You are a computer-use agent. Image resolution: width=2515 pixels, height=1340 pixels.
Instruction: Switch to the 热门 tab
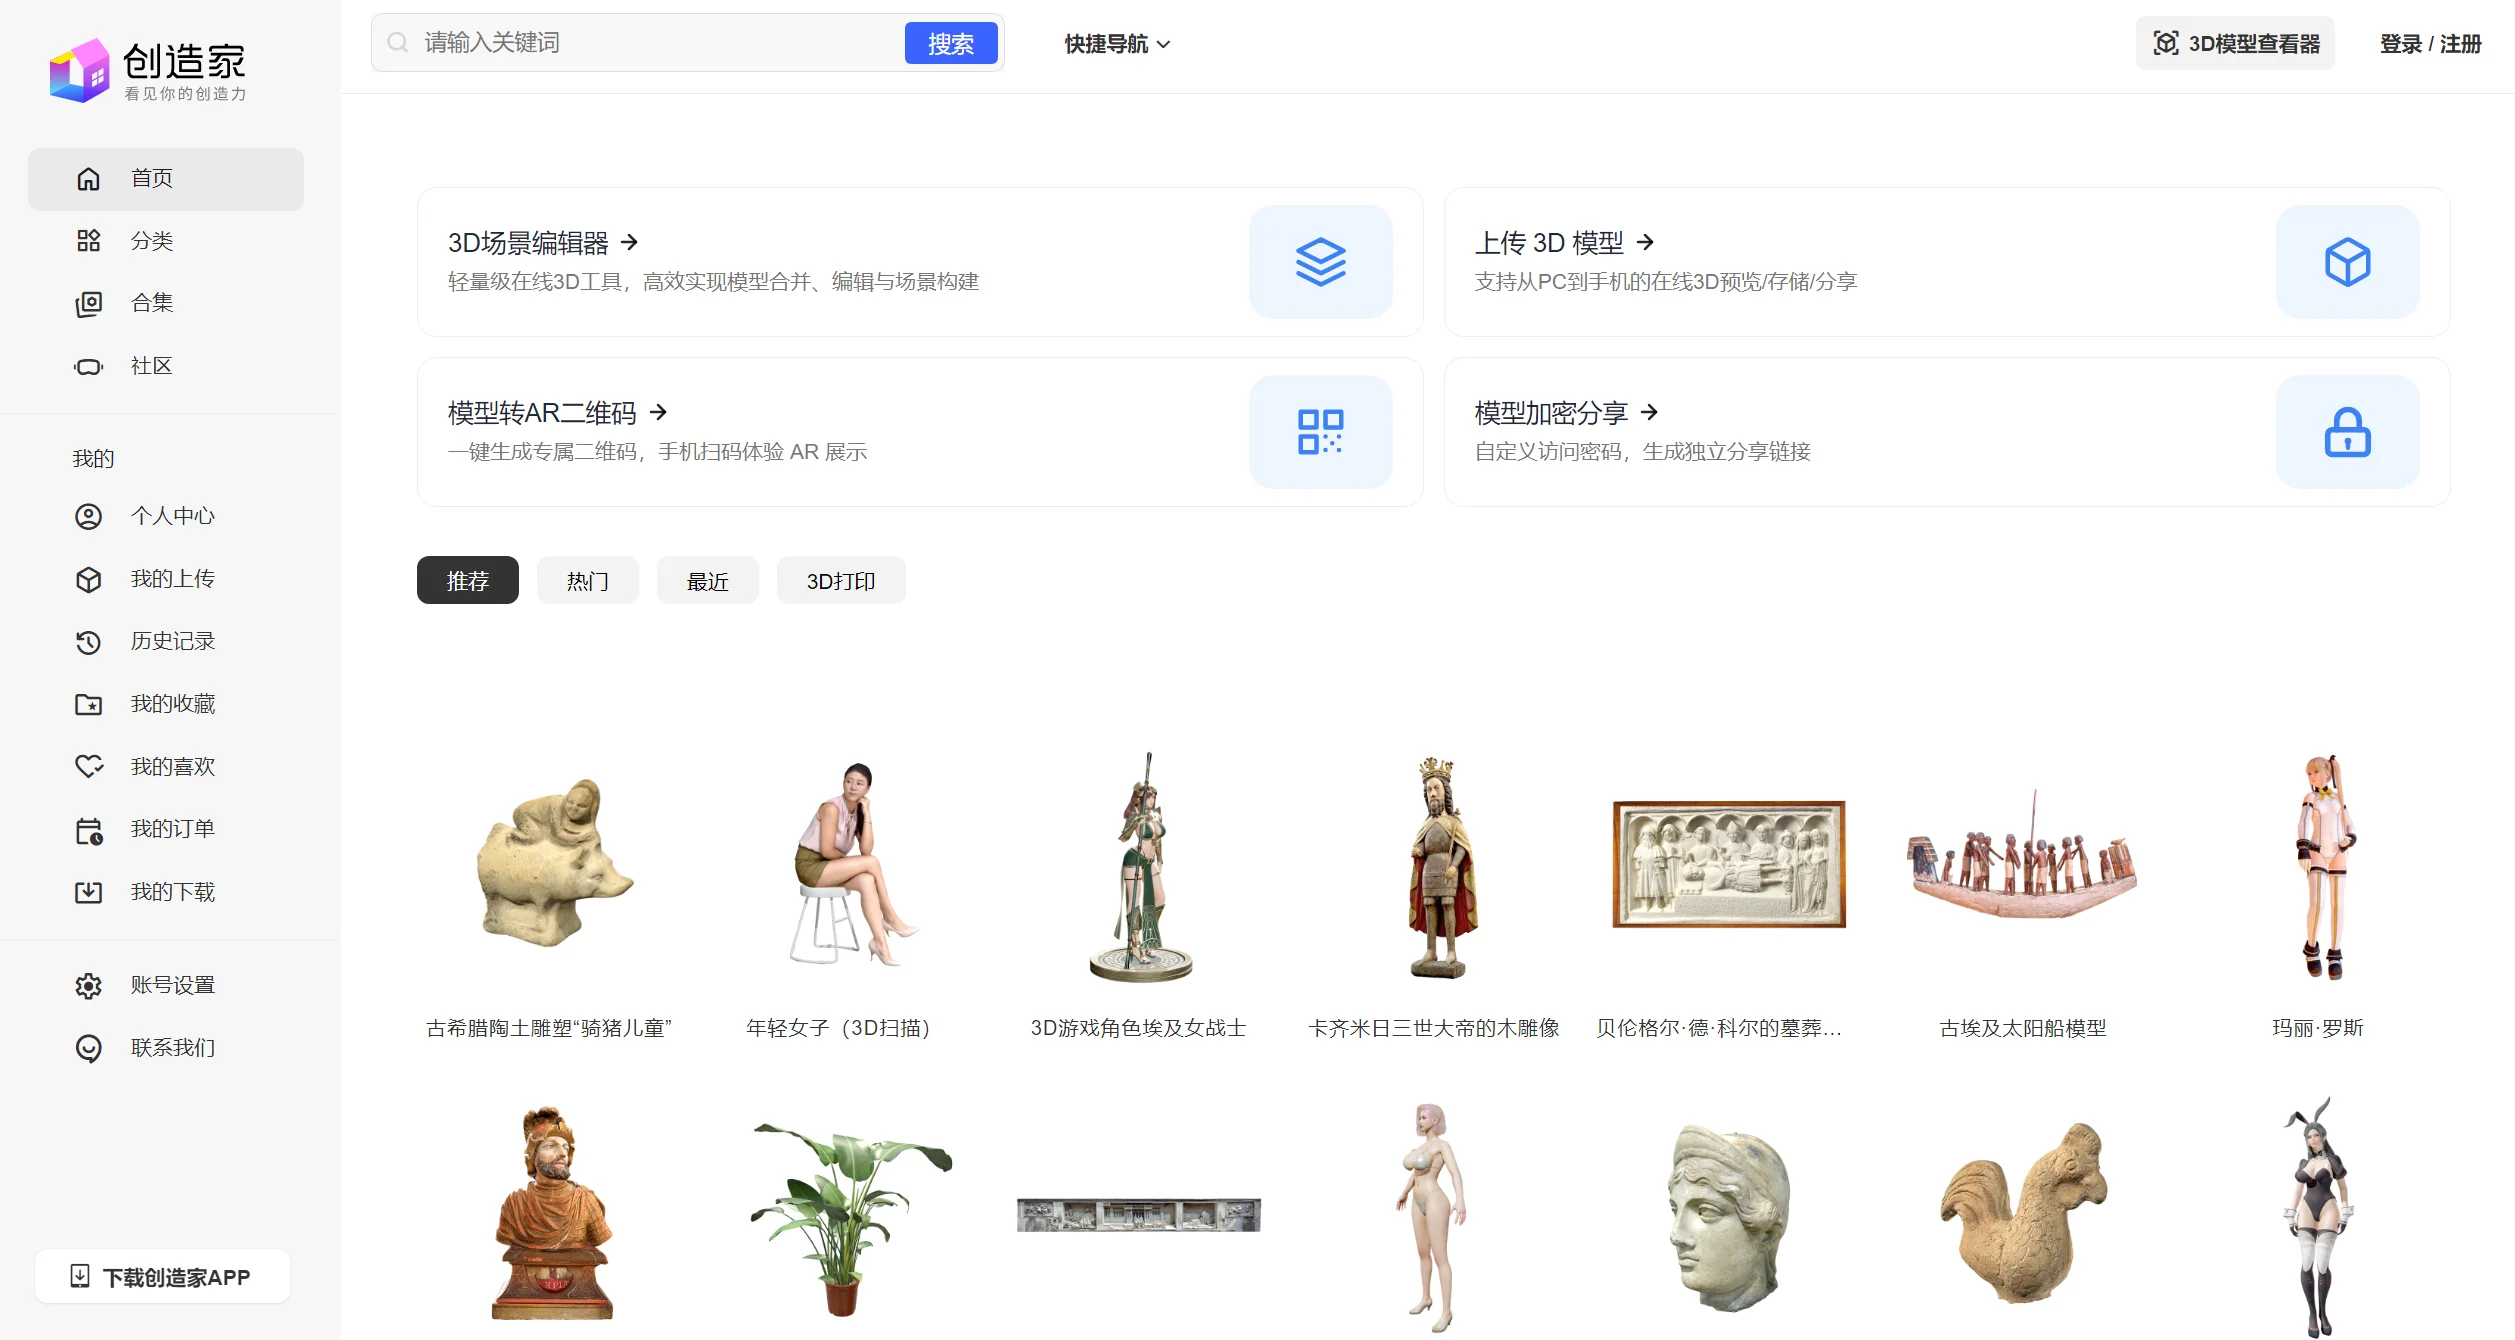tap(587, 581)
